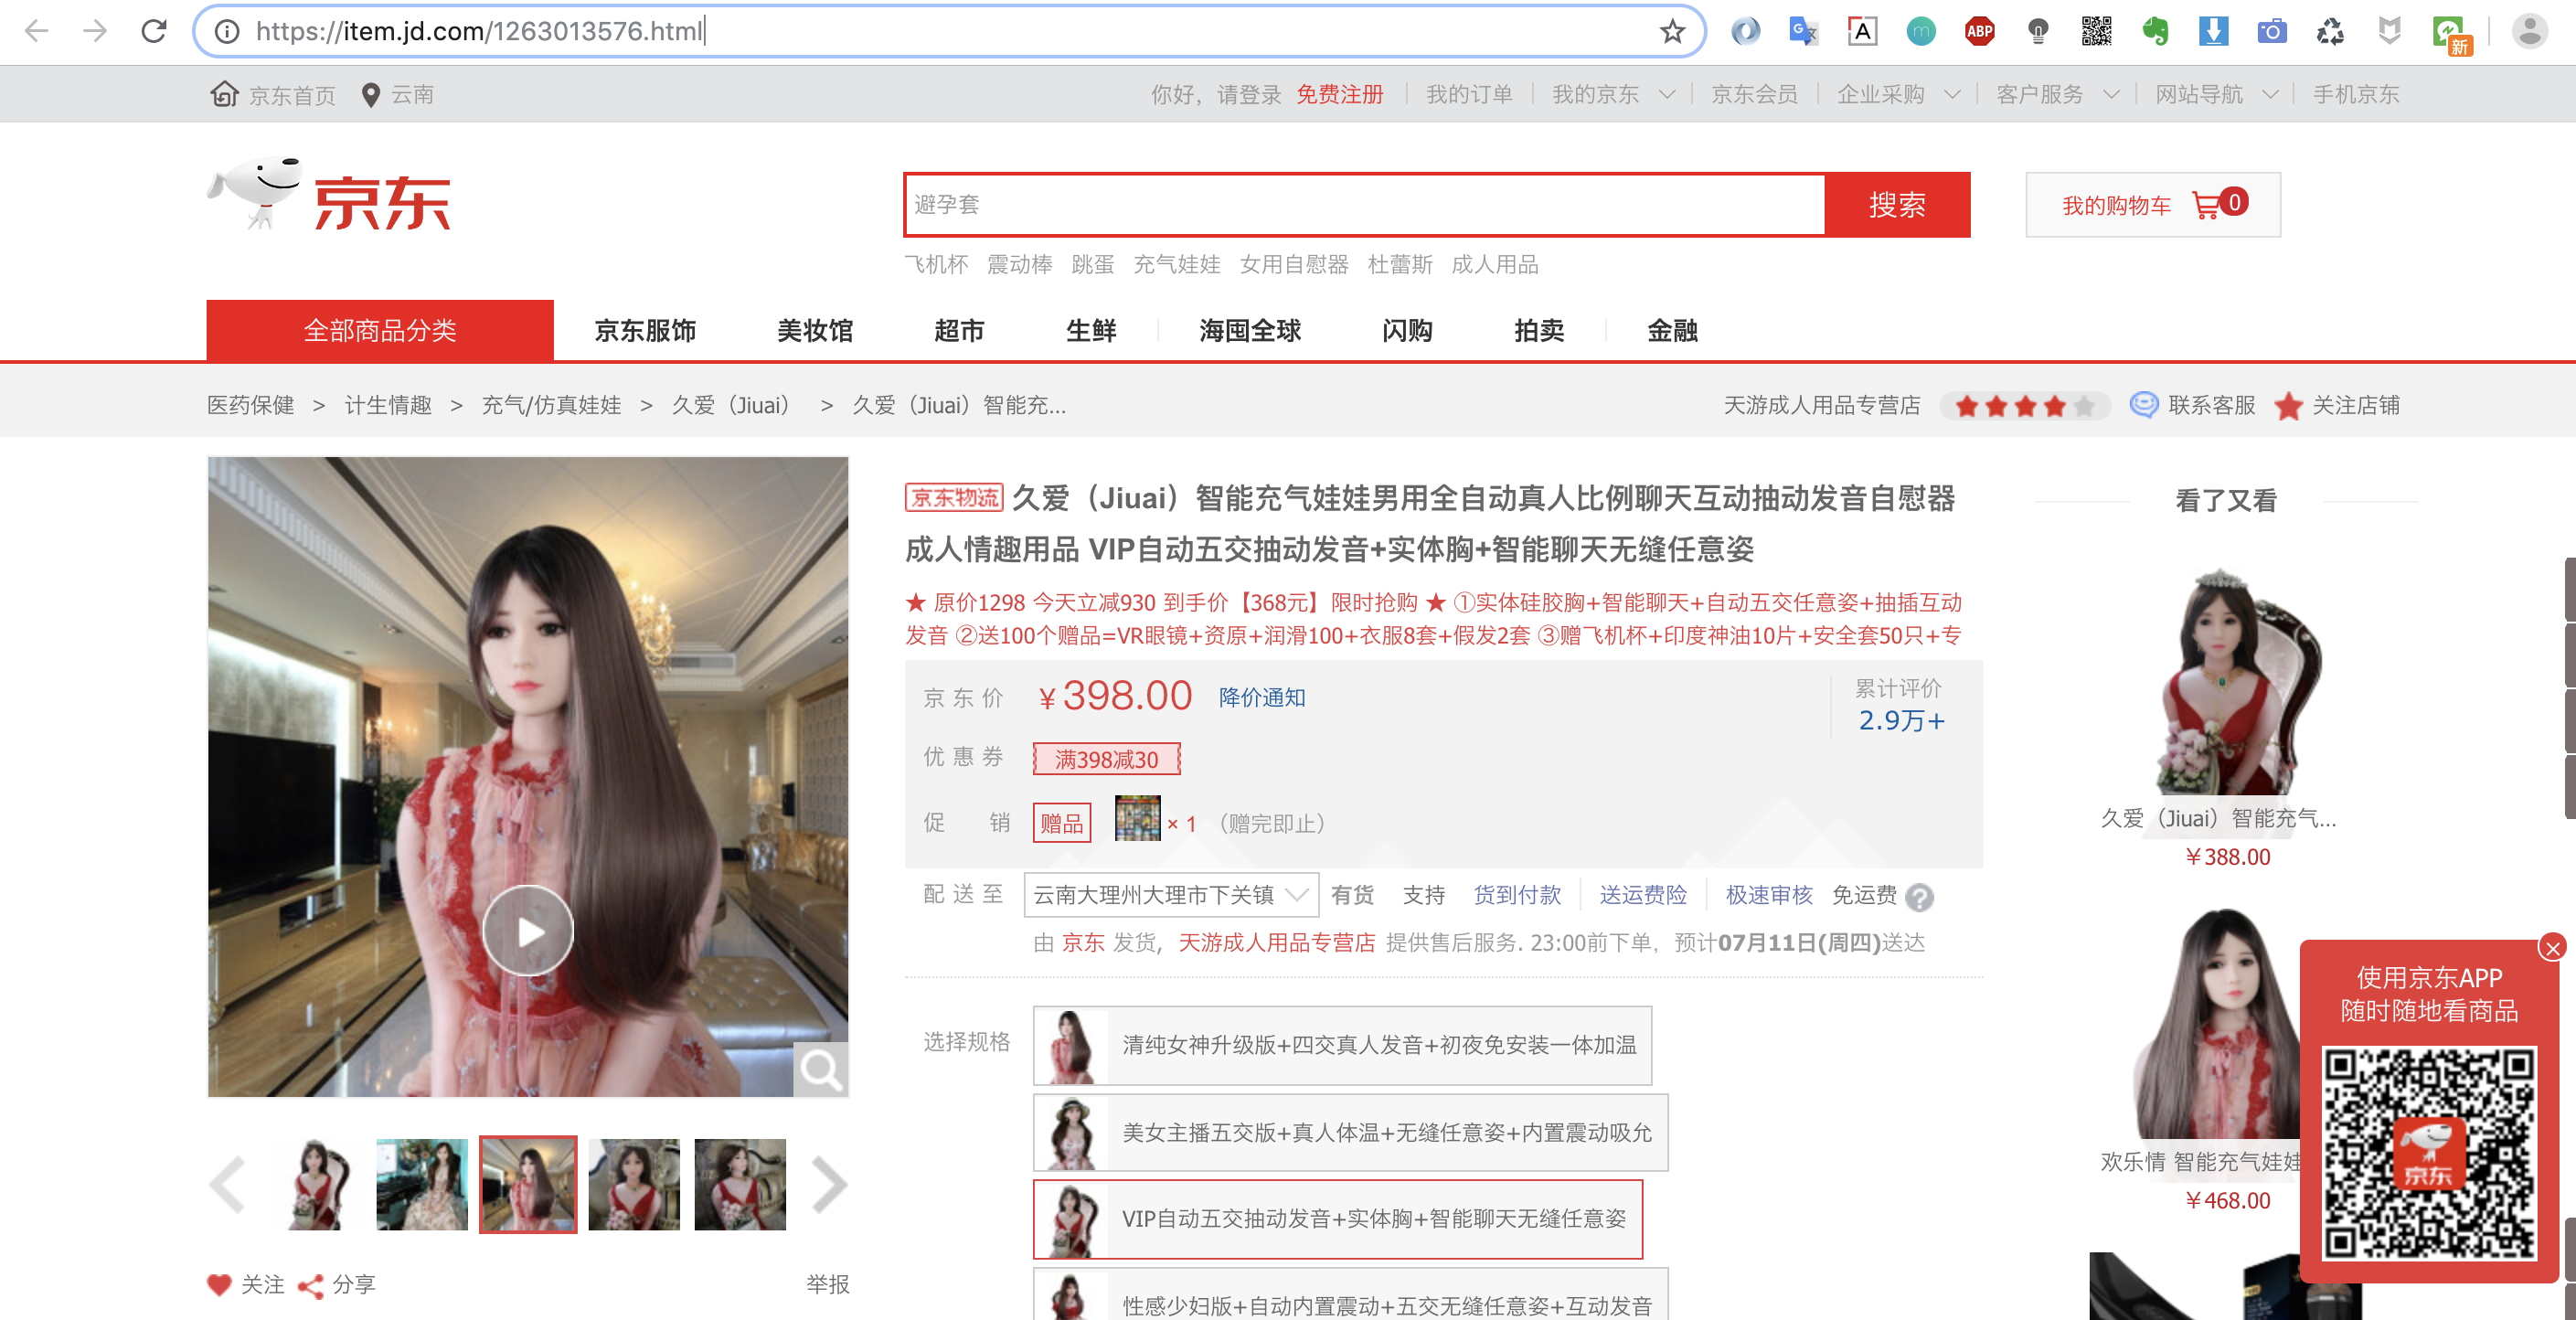Click the magnifier zoom icon on product image
The width and height of the screenshot is (2576, 1320).
point(820,1070)
